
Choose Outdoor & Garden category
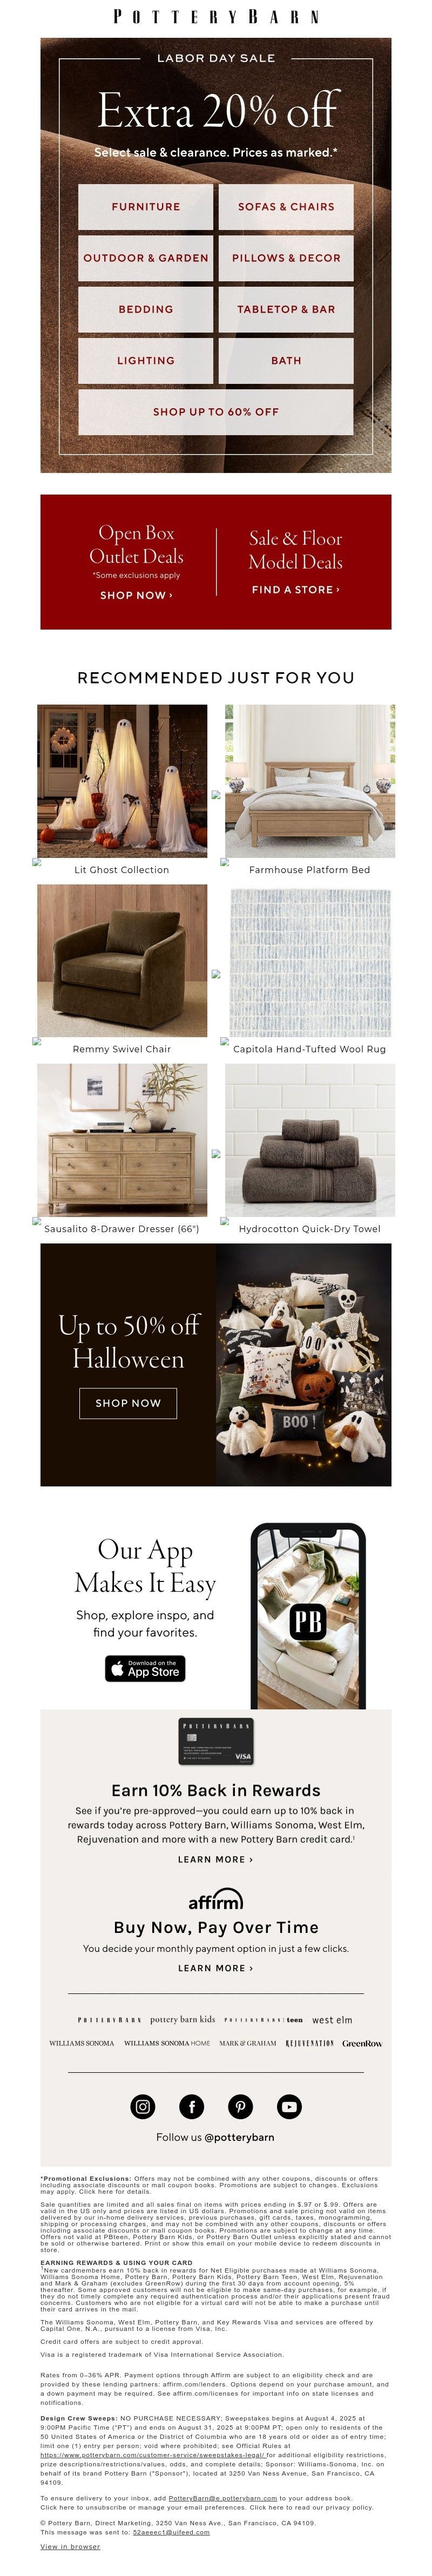pos(146,258)
